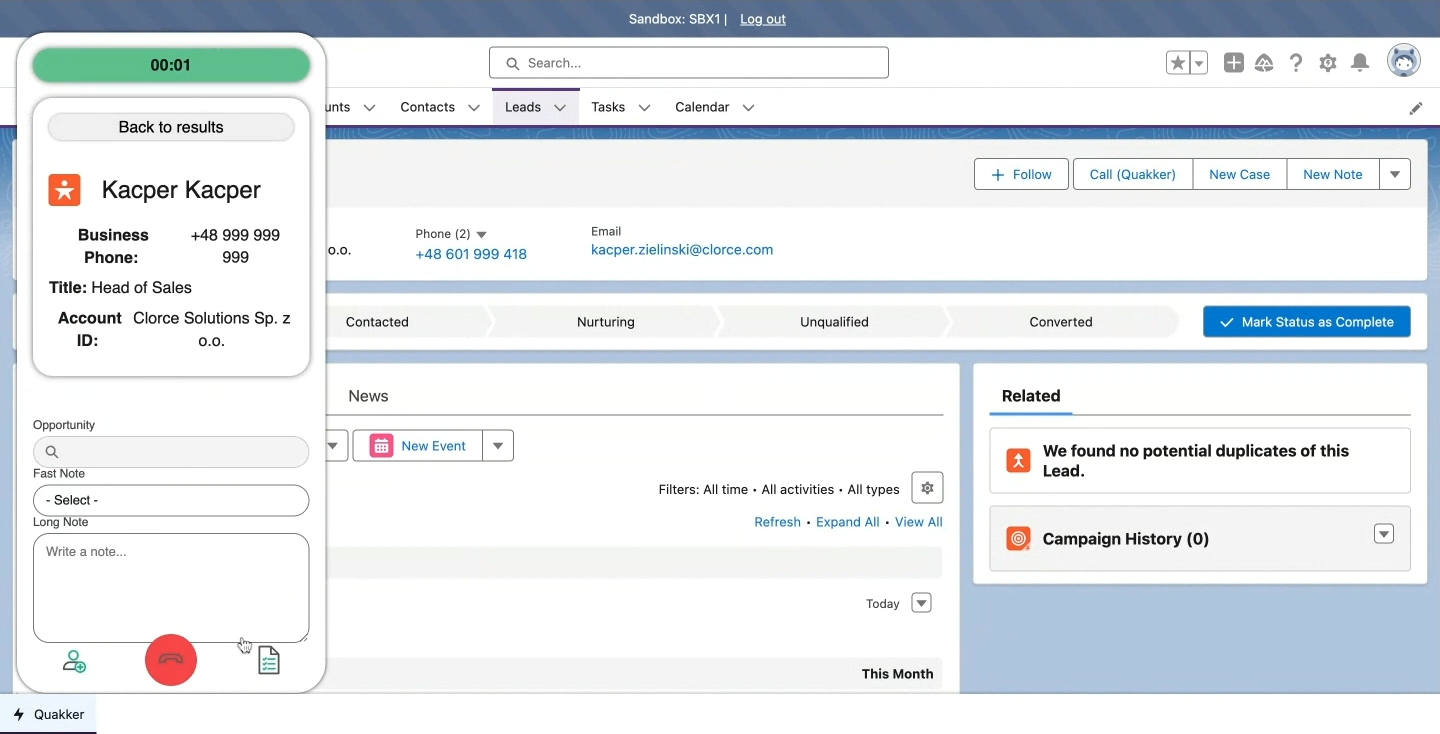The image size is (1440, 734).
Task: Open the favorites list dropdown arrow
Action: [1199, 63]
